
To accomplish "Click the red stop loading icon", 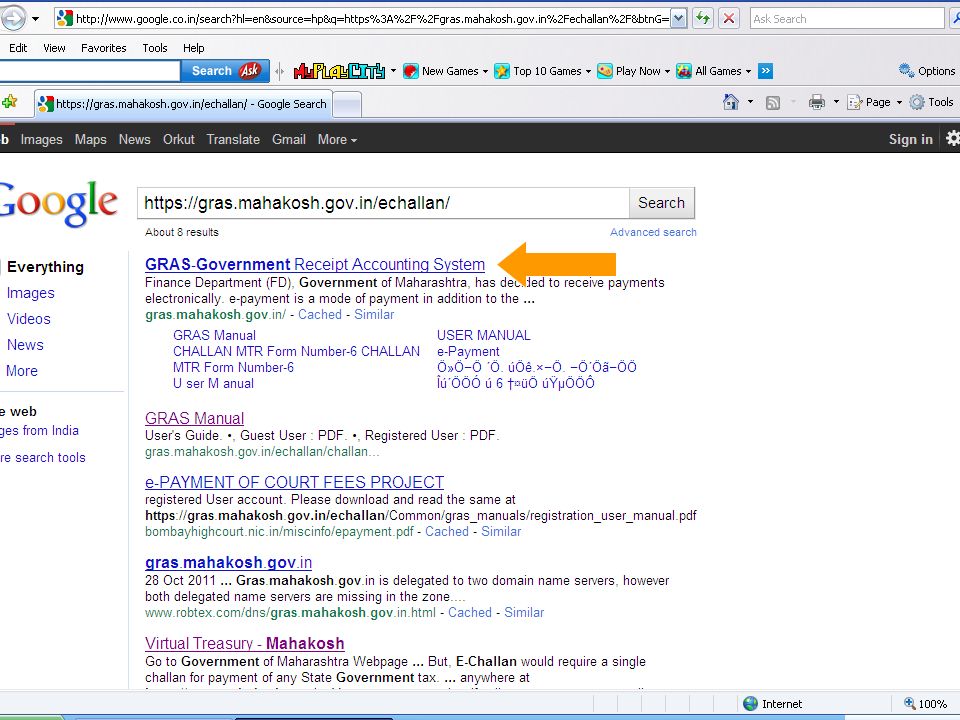I will (x=729, y=18).
